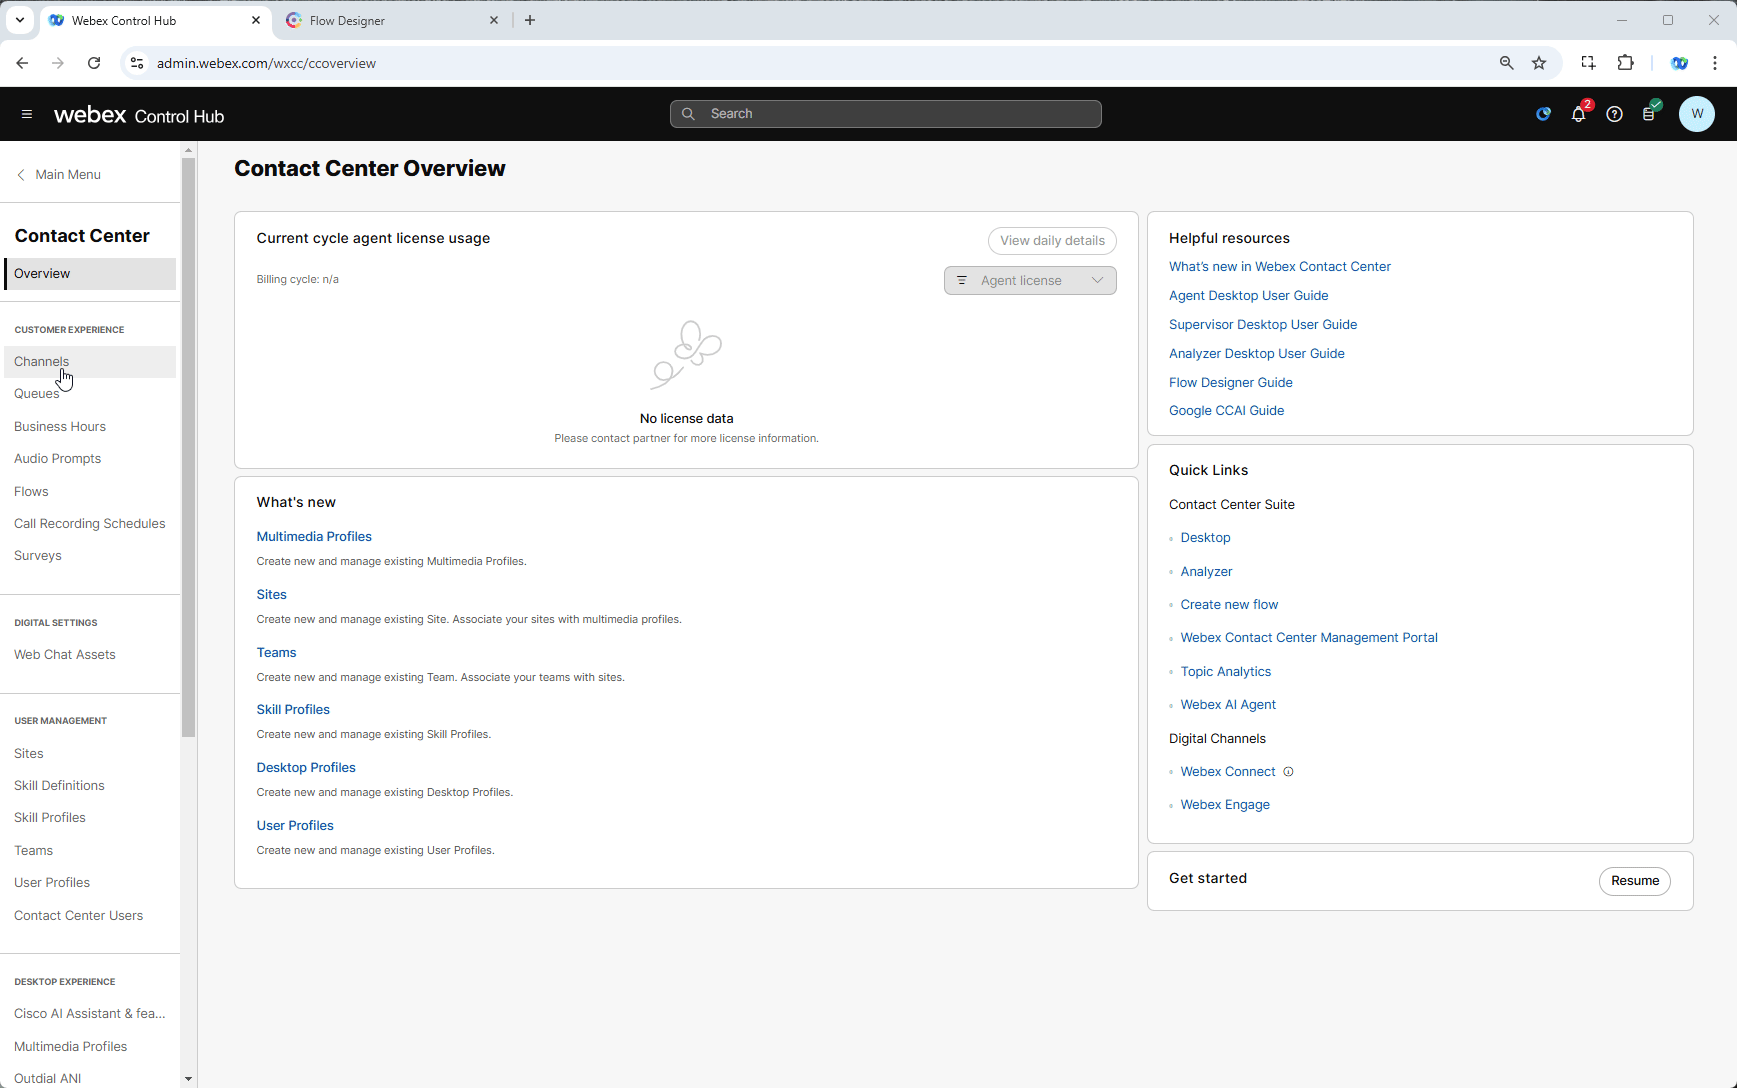Close the Flow Designer tab

coord(494,20)
